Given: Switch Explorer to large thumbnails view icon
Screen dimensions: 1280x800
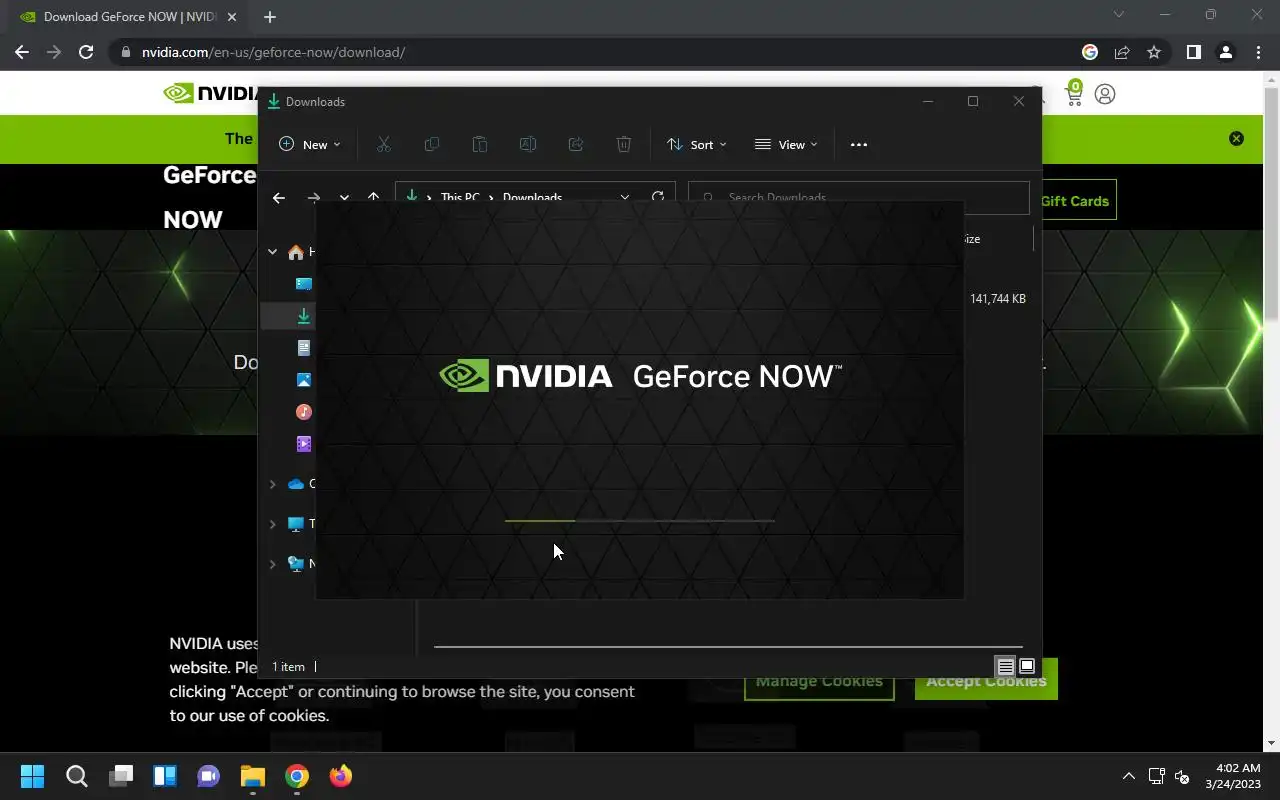Looking at the screenshot, I should point(1027,667).
